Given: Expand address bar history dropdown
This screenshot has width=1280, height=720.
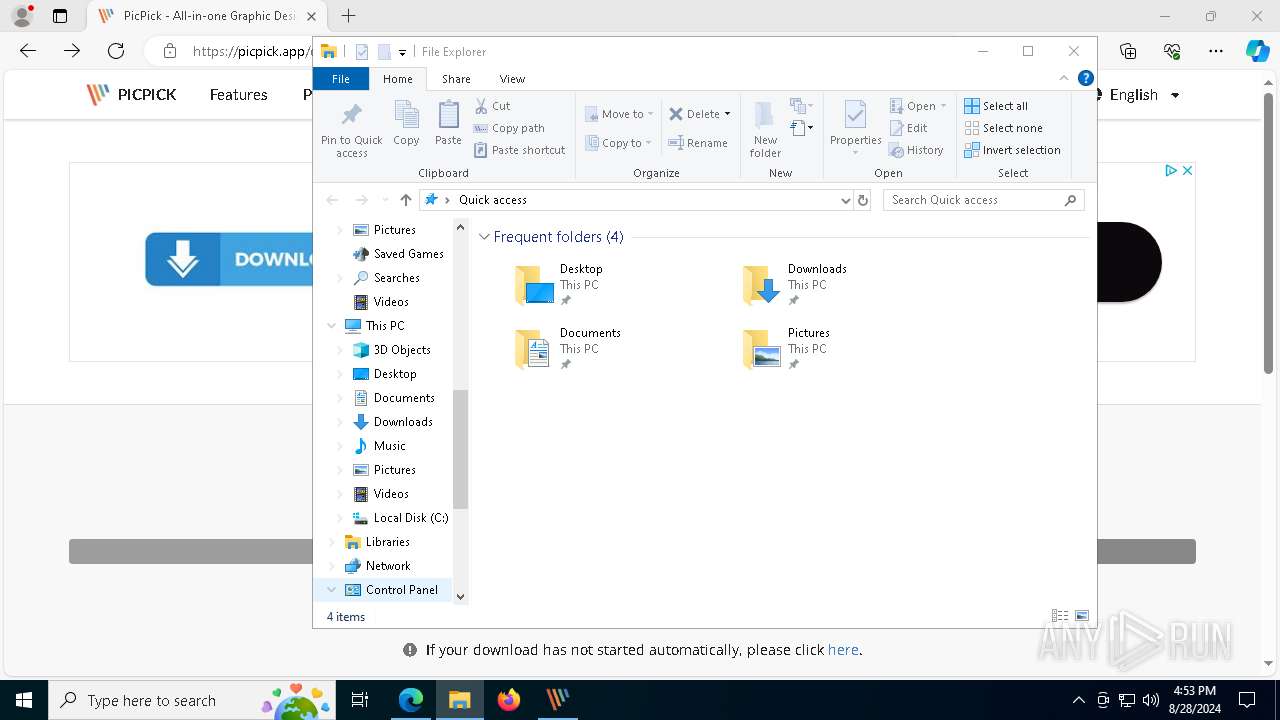Looking at the screenshot, I should 846,200.
